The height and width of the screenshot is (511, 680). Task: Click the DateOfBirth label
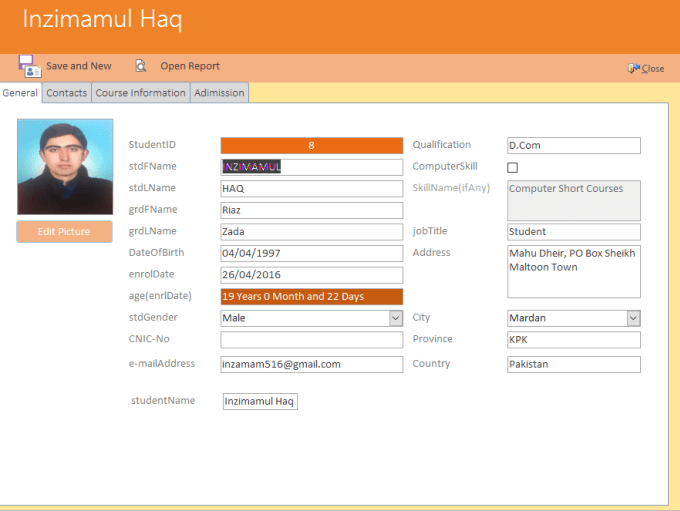click(156, 252)
